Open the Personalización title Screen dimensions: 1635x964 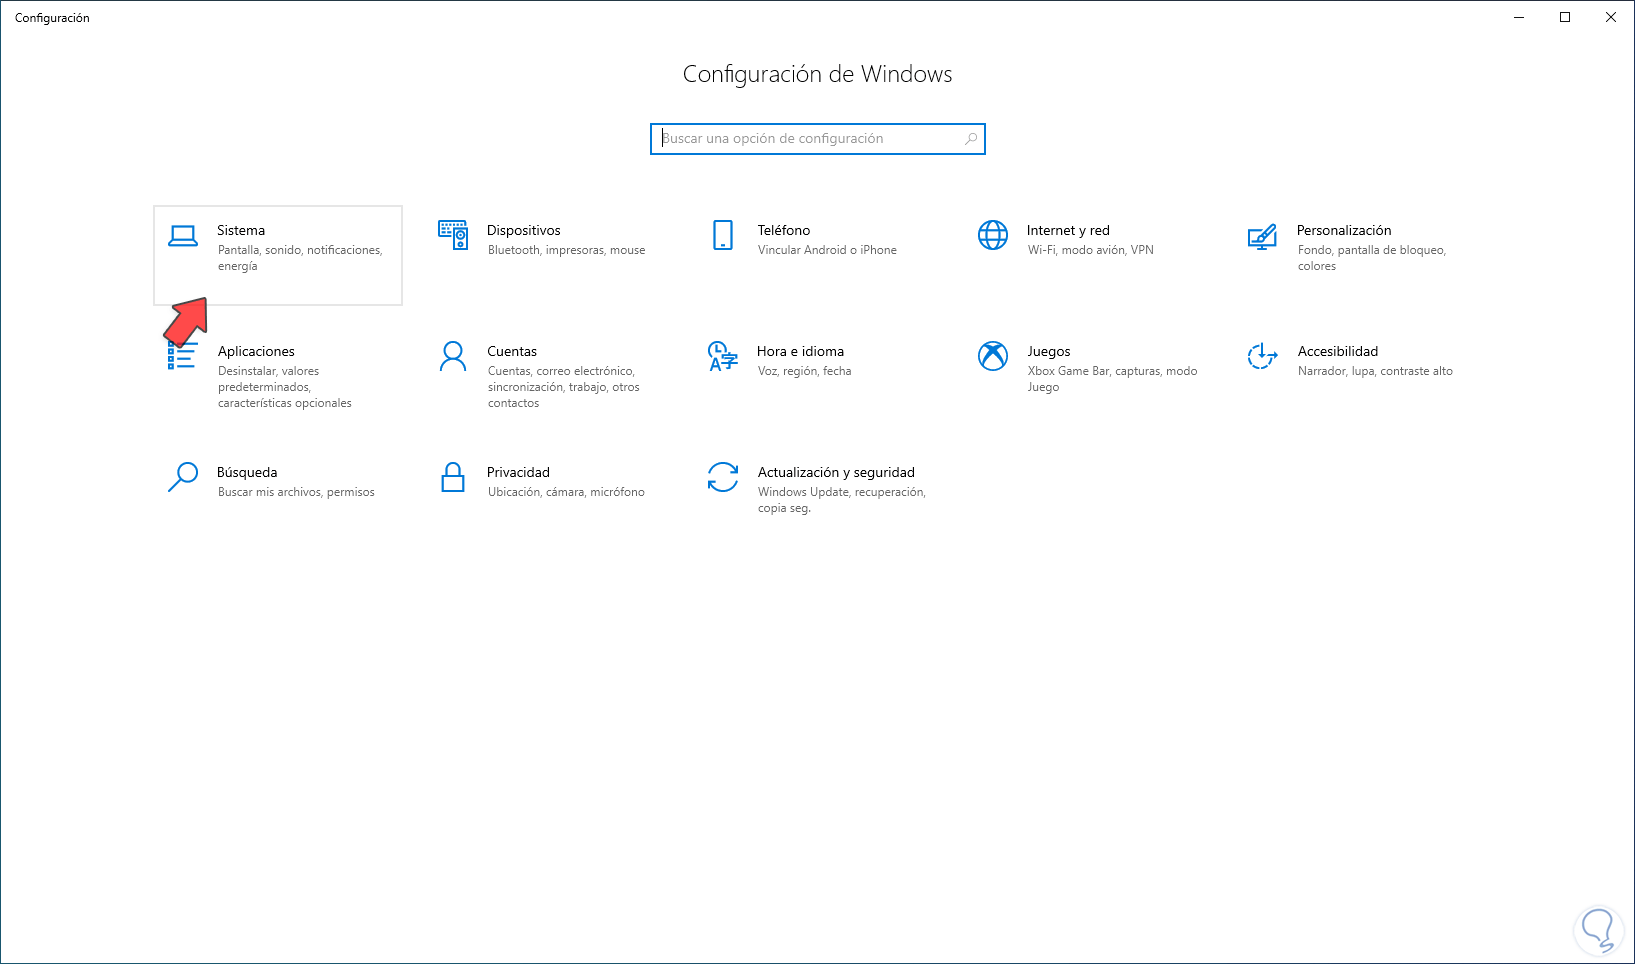click(1344, 230)
